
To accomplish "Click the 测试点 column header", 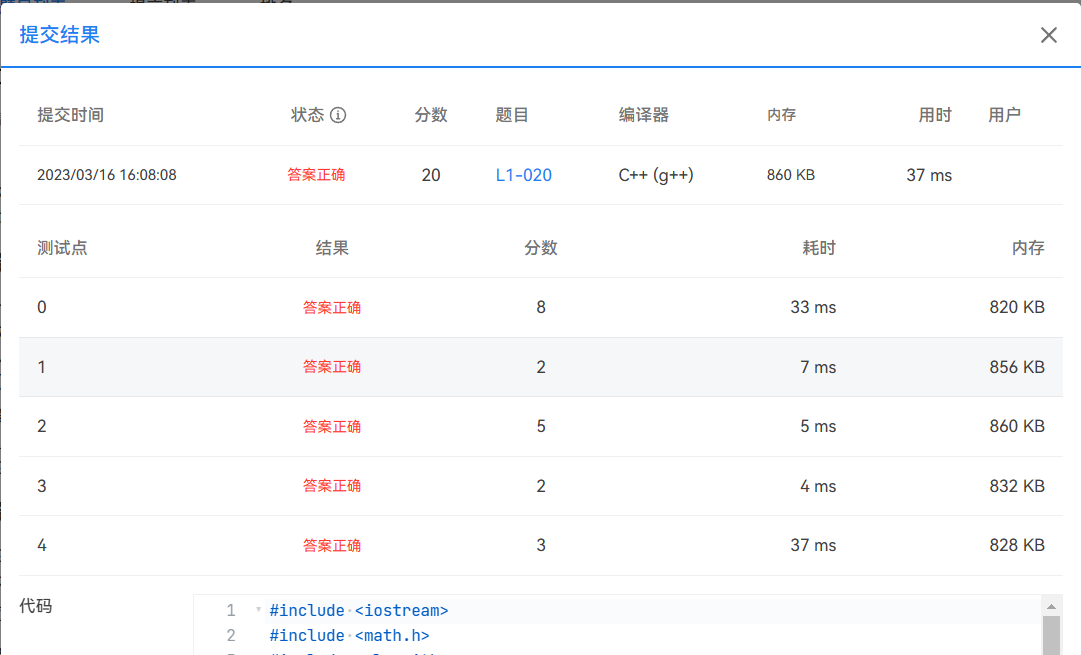I will [62, 247].
